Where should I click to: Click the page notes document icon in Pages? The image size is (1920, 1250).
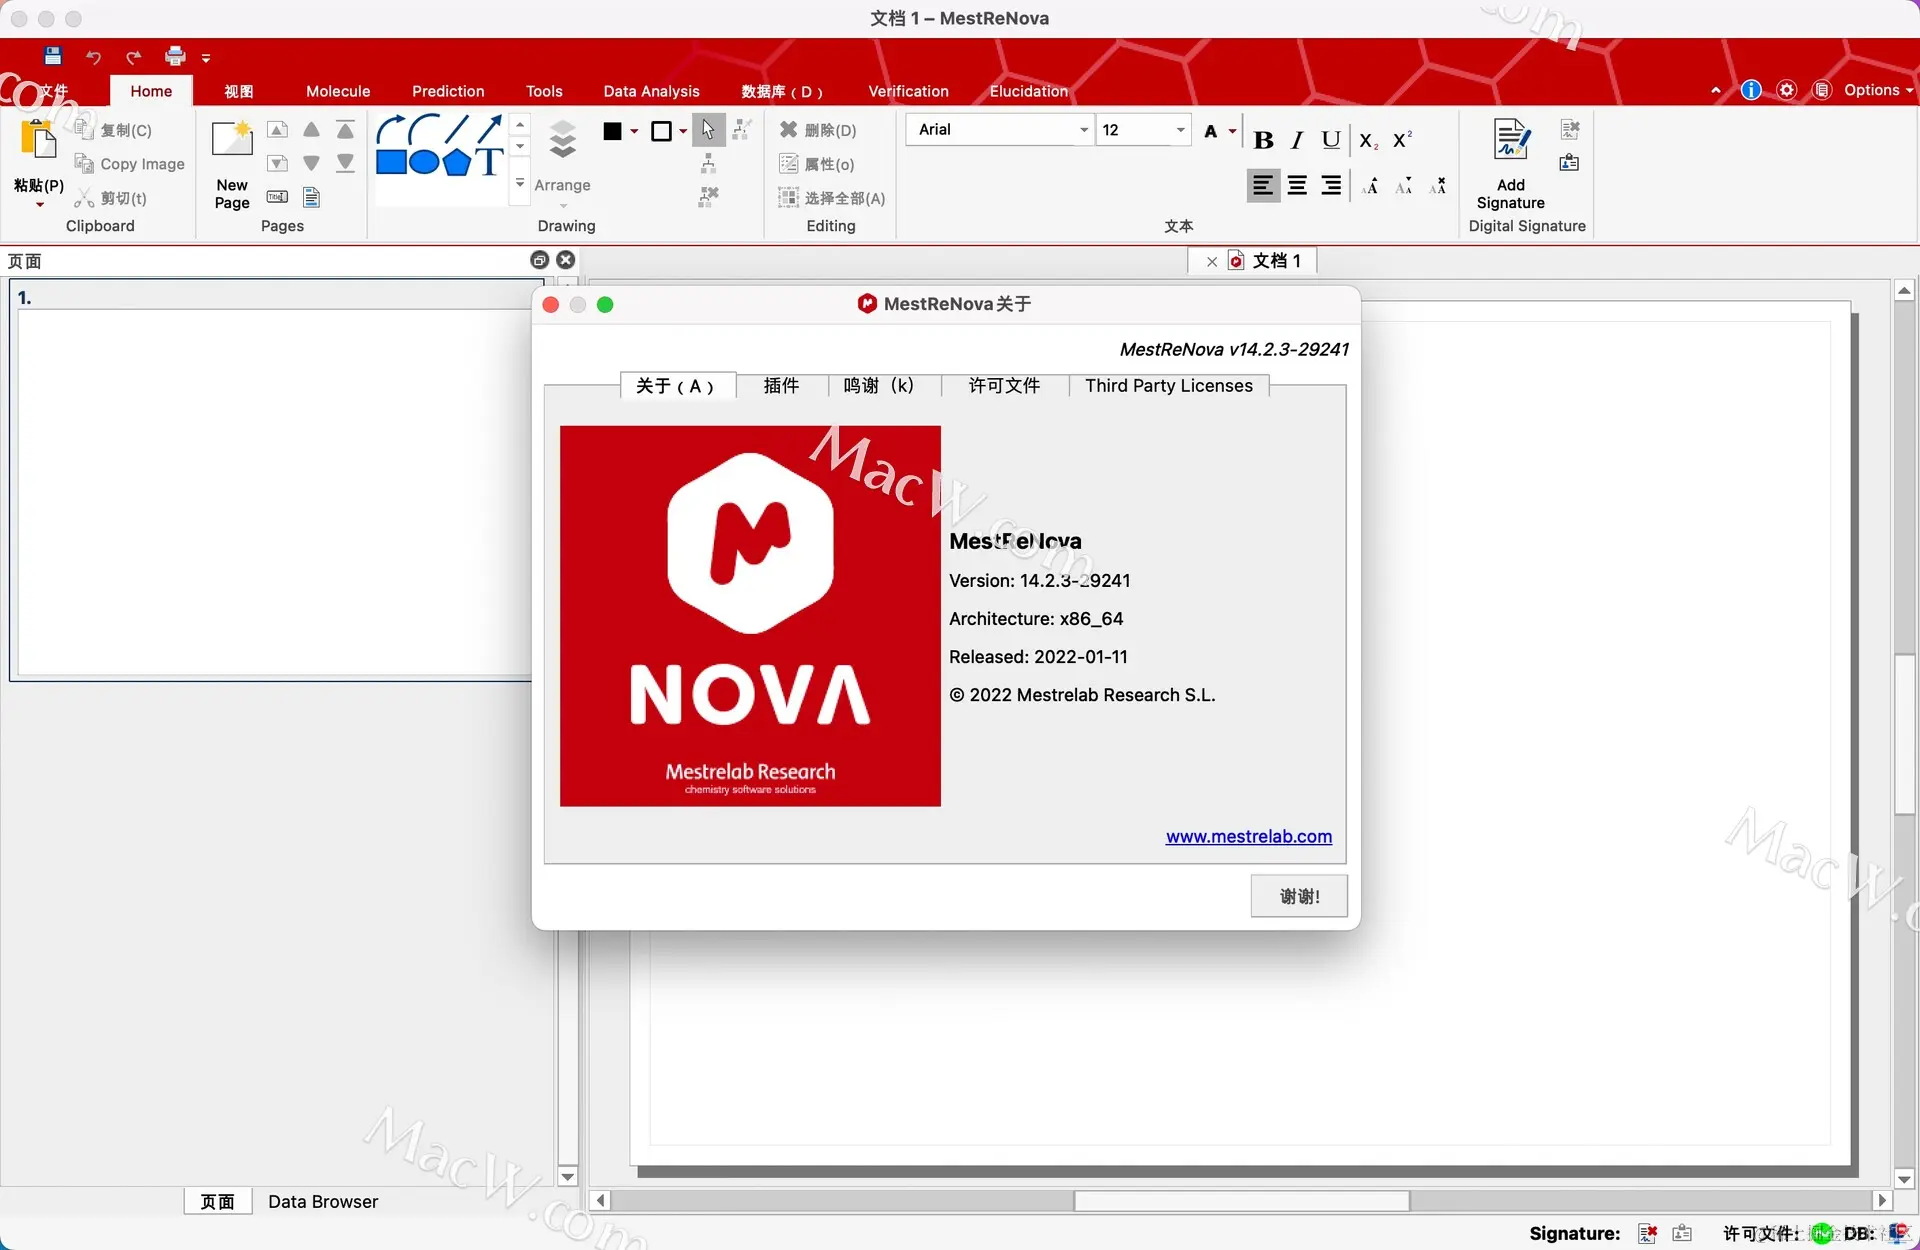click(311, 197)
